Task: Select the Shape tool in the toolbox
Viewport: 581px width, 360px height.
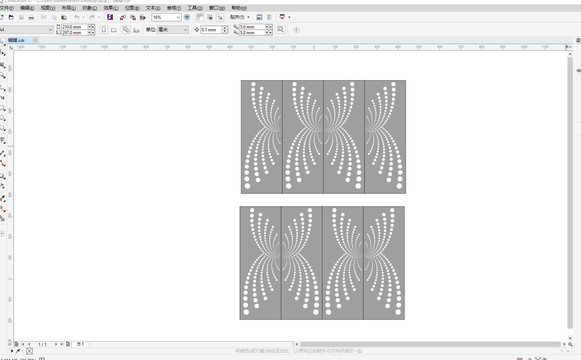Action: click(x=2, y=53)
